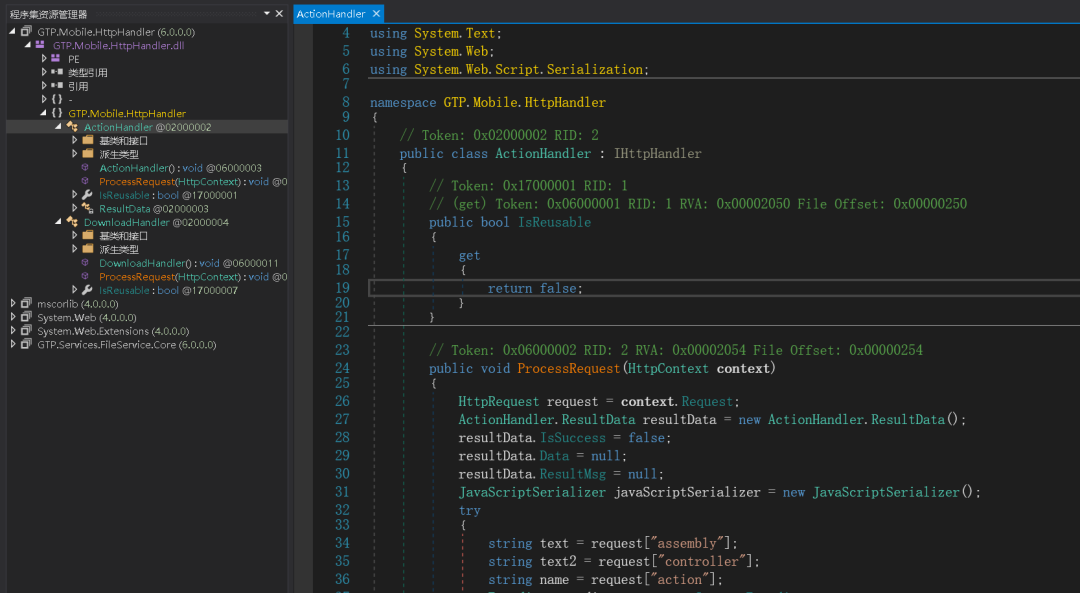Screen dimensions: 1080x593
Task: Click the folder icon of 派生类型 under DownloadHandler
Action: 88,249
